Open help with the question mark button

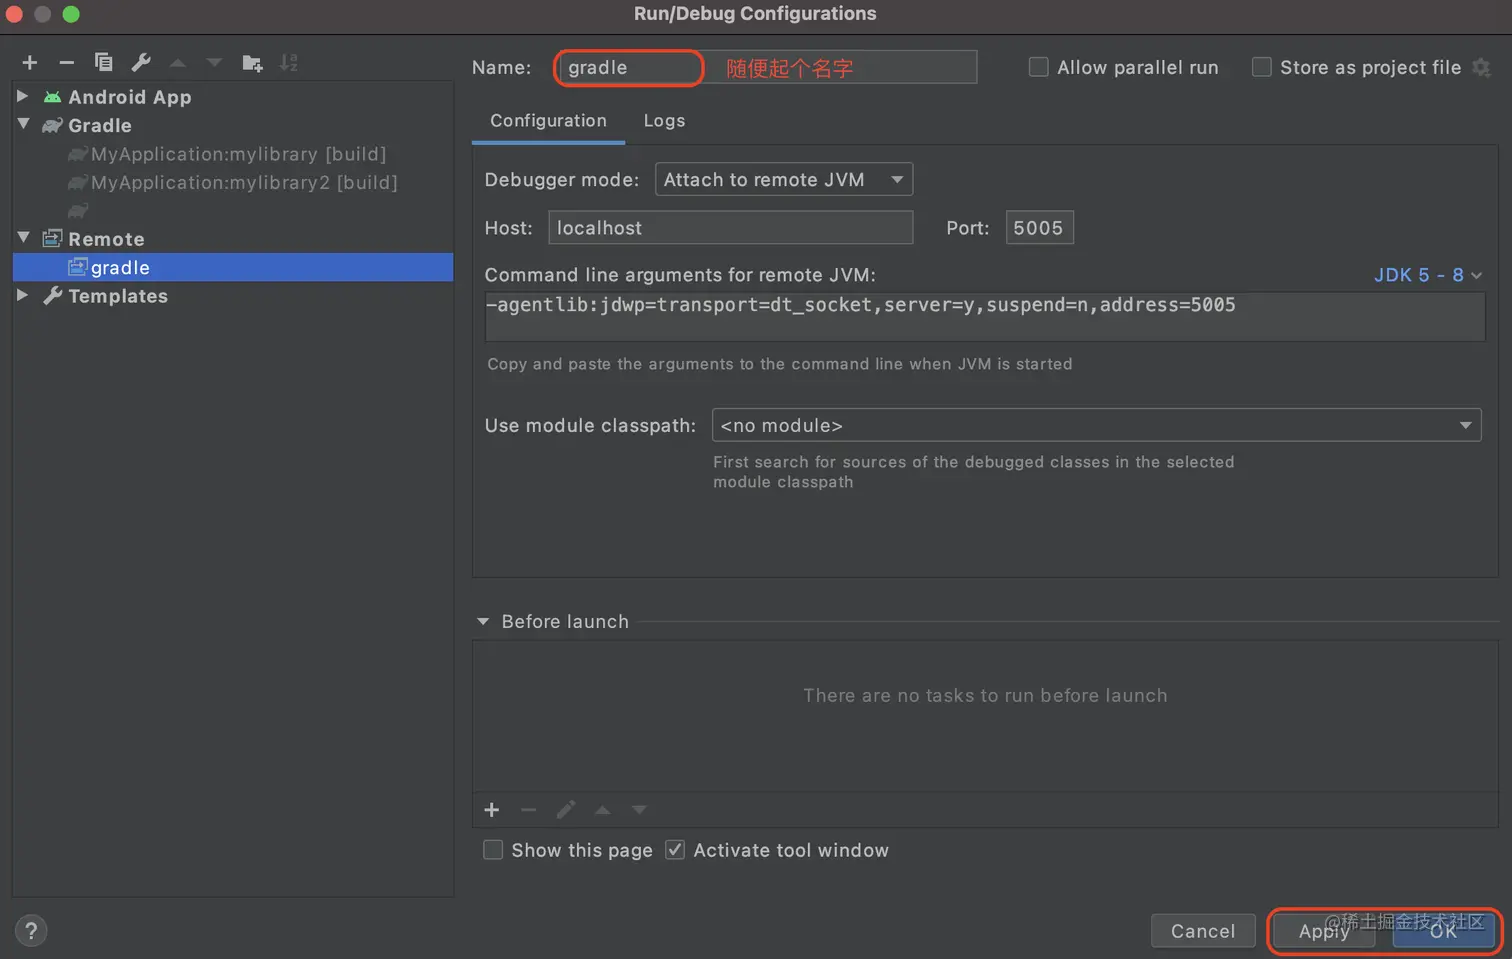click(31, 931)
